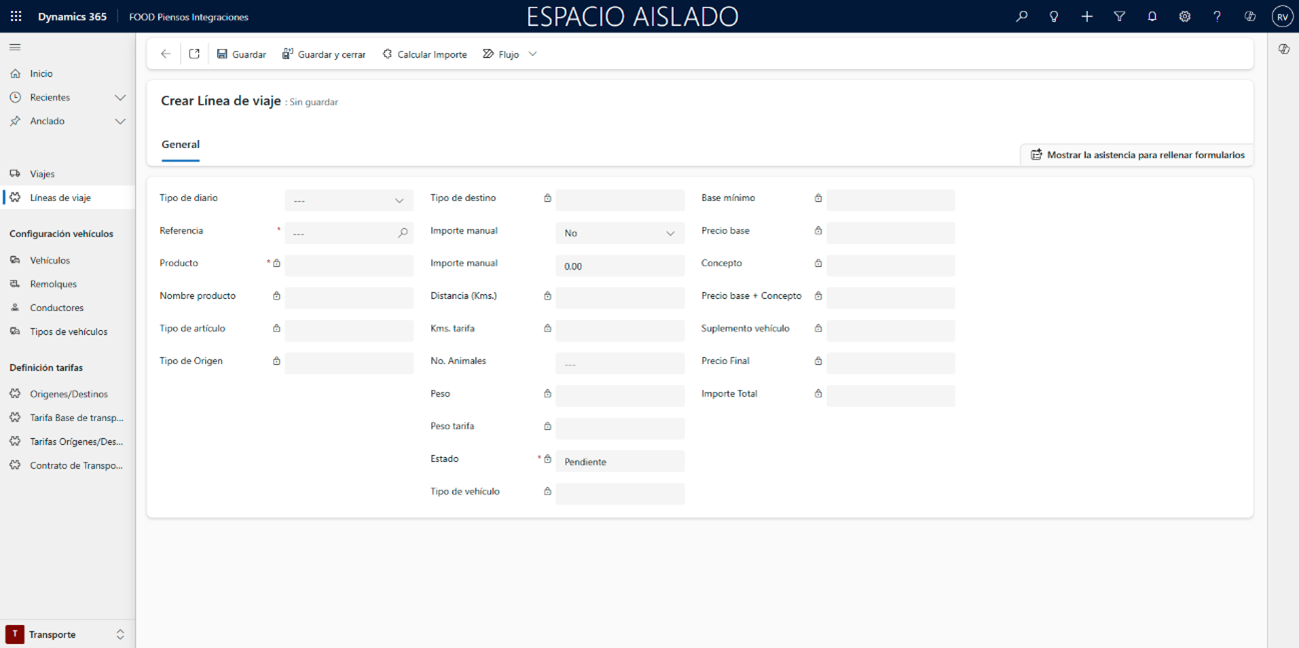Click the Calcular Importe button
Screen dimensions: 1299x648
pyautogui.click(x=425, y=54)
